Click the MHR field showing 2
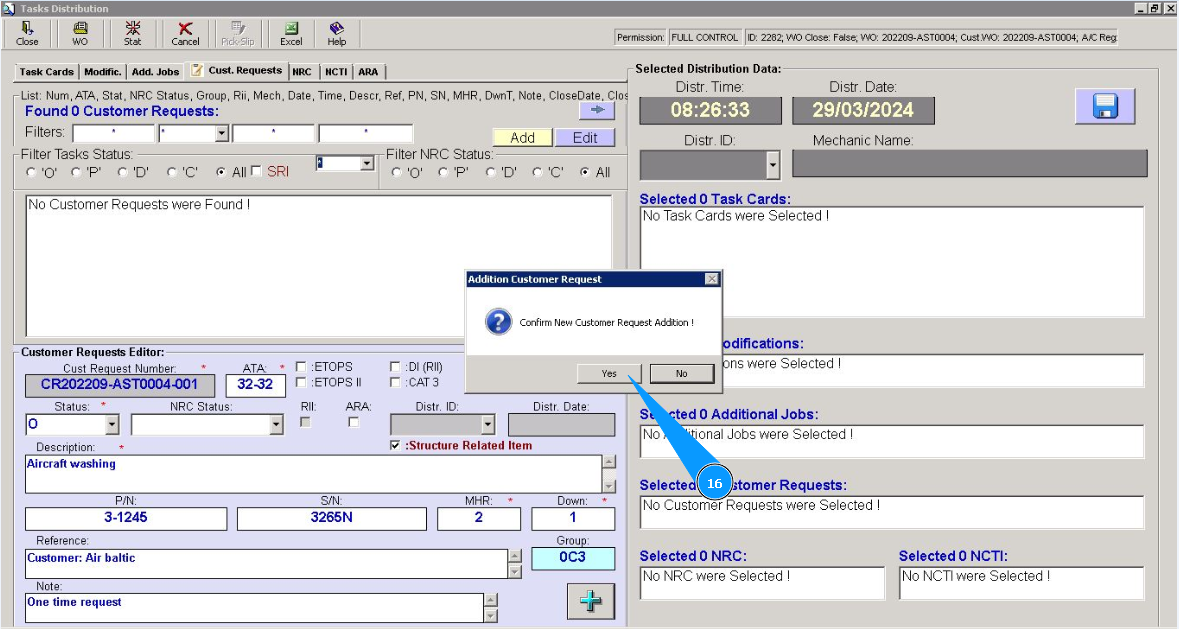 click(479, 519)
